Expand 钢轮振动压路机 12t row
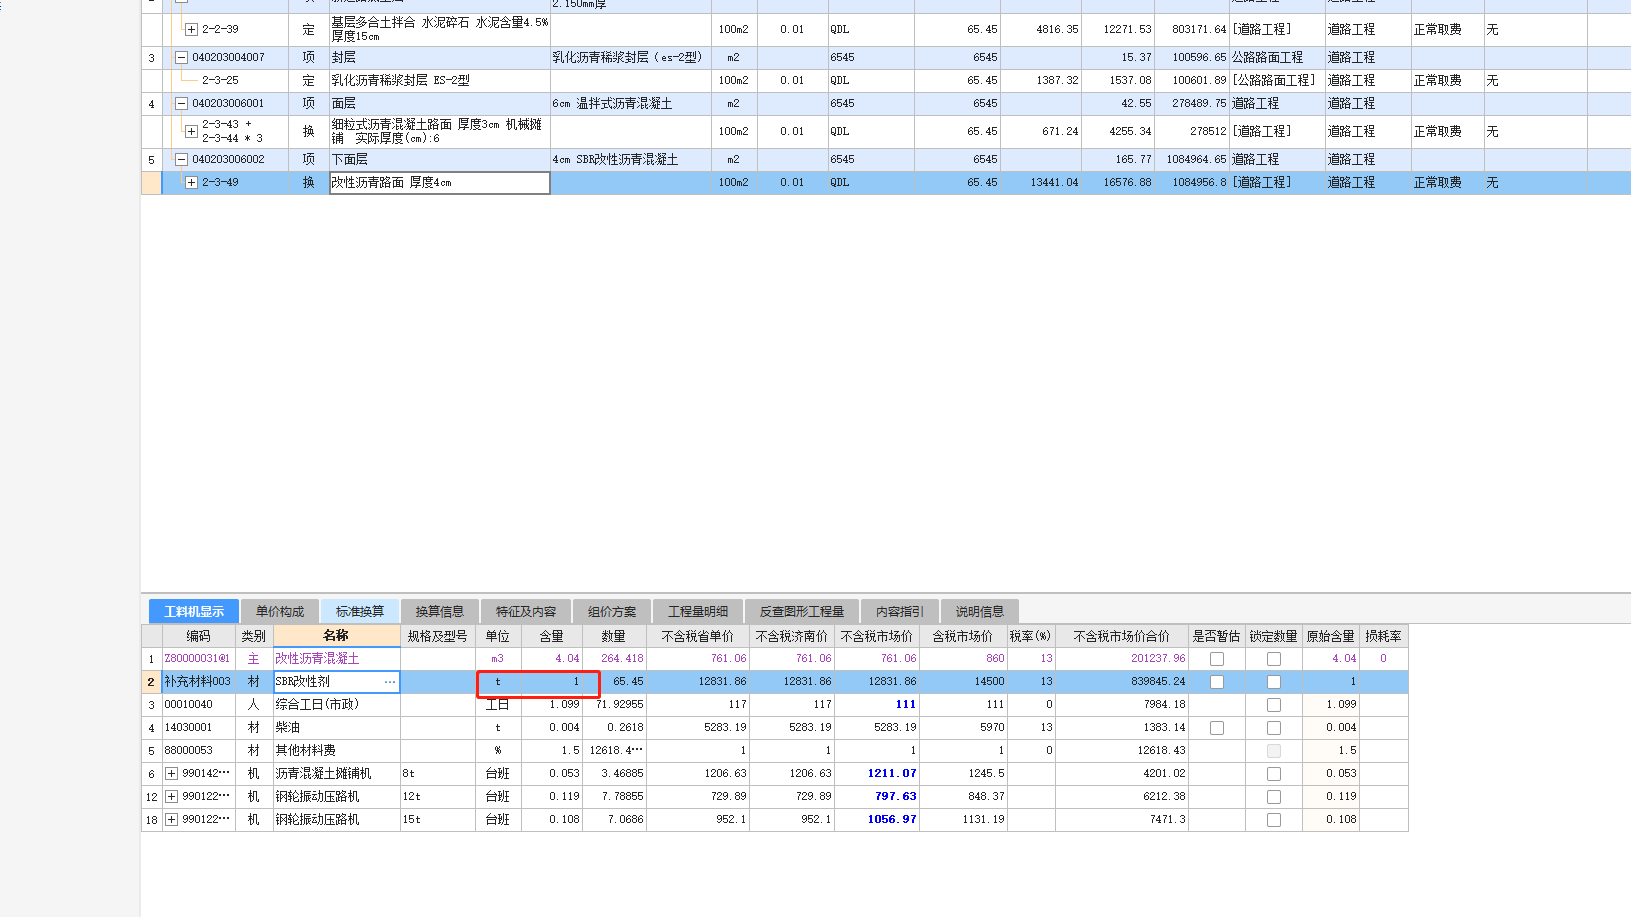 (172, 797)
